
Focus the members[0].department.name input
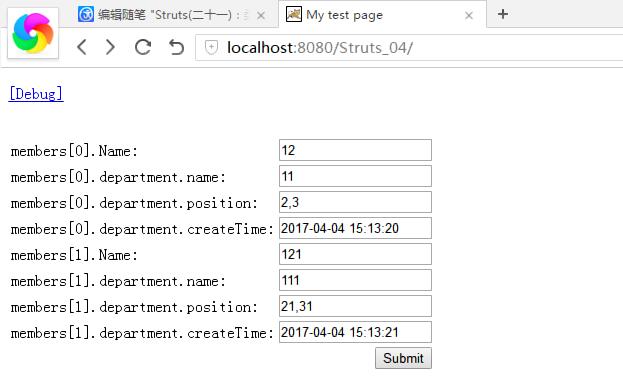(x=355, y=176)
